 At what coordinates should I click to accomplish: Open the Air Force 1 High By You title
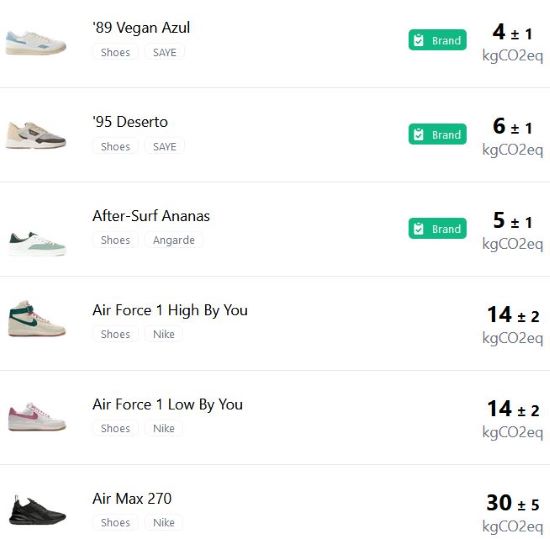[170, 311]
